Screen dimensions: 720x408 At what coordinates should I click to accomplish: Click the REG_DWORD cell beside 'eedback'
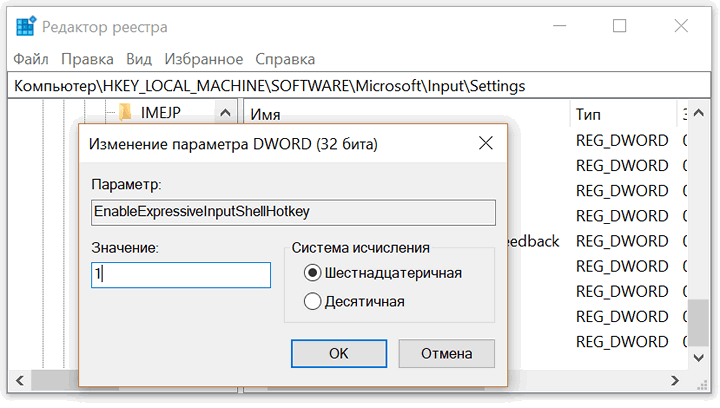pos(622,241)
